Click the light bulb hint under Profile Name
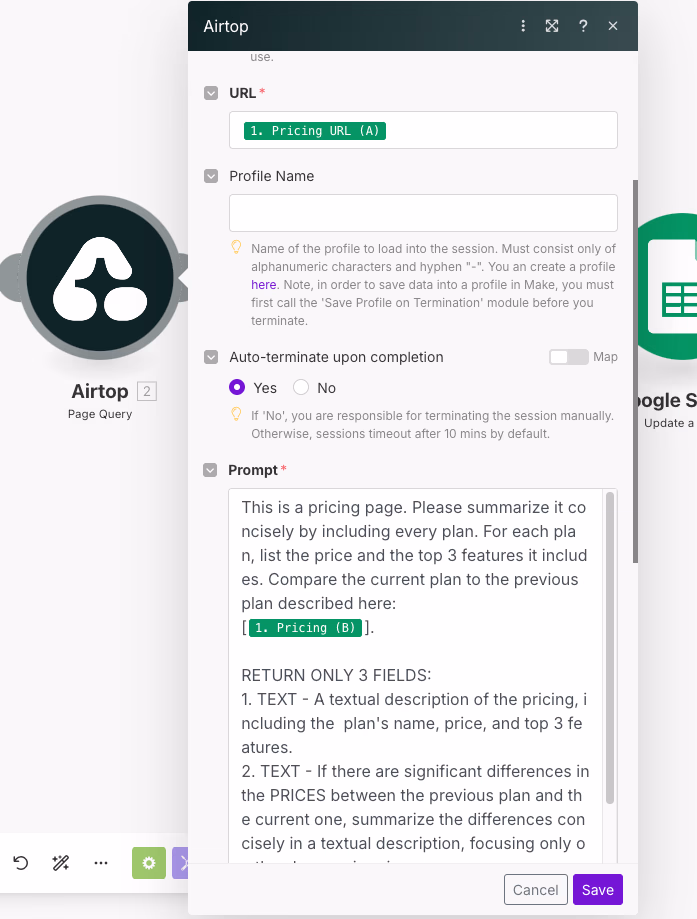The width and height of the screenshot is (697, 919). point(236,247)
